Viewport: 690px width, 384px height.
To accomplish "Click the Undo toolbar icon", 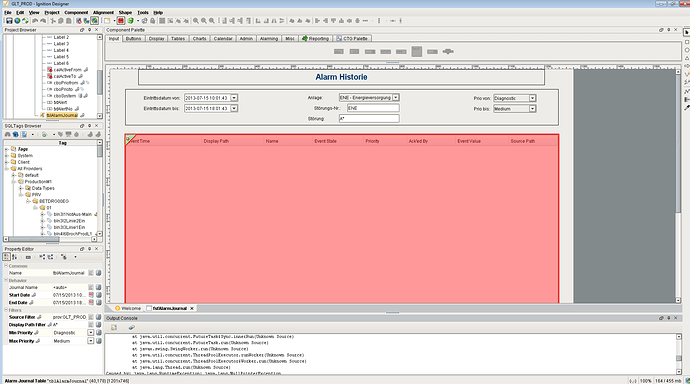I will coord(35,21).
